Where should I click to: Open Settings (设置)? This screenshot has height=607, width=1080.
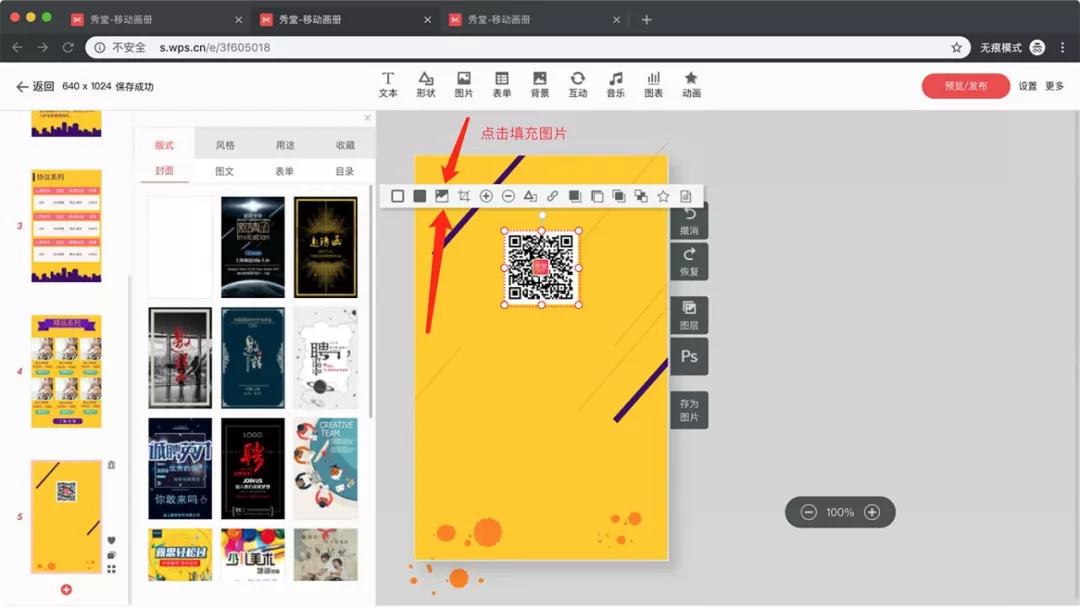pos(1028,86)
